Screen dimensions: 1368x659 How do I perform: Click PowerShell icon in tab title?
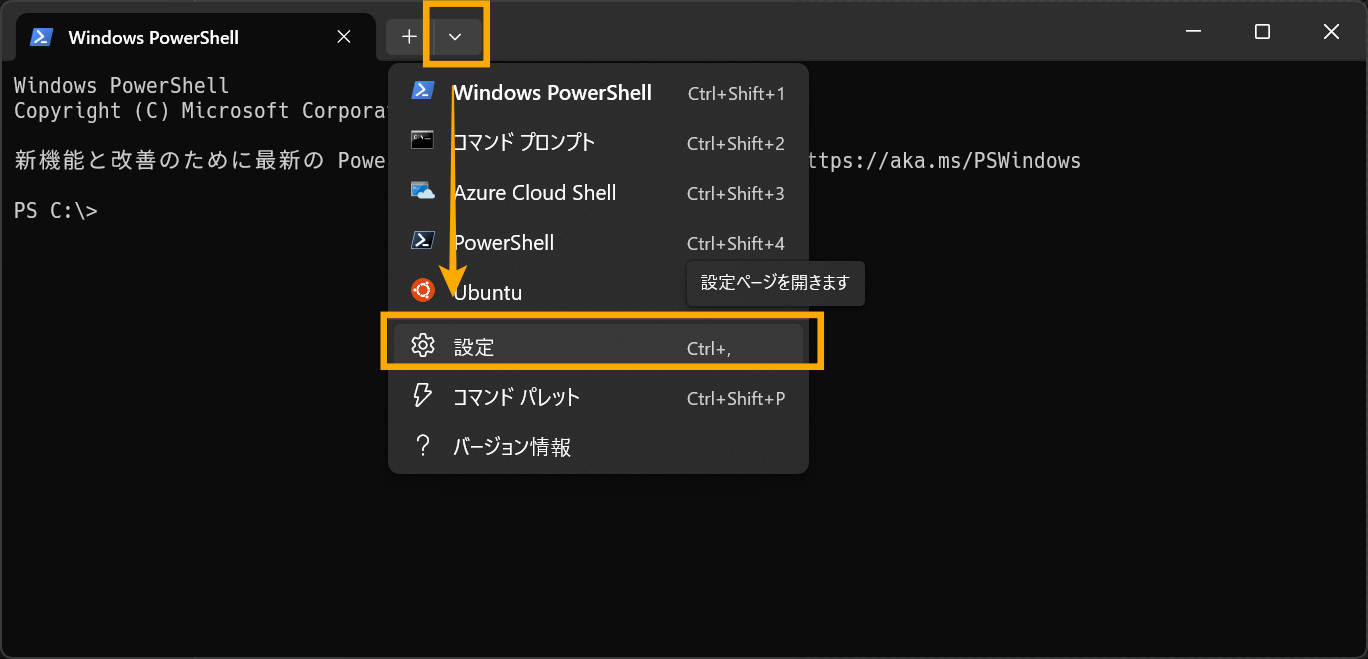coord(41,37)
